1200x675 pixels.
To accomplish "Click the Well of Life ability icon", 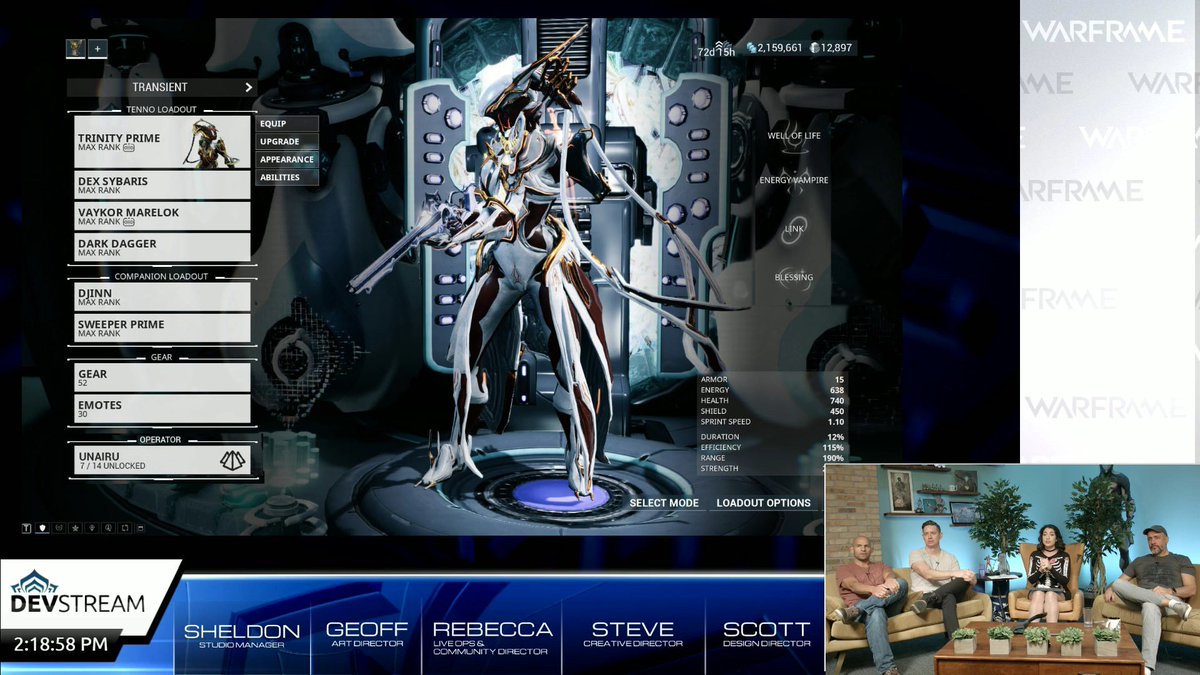I will pyautogui.click(x=794, y=139).
